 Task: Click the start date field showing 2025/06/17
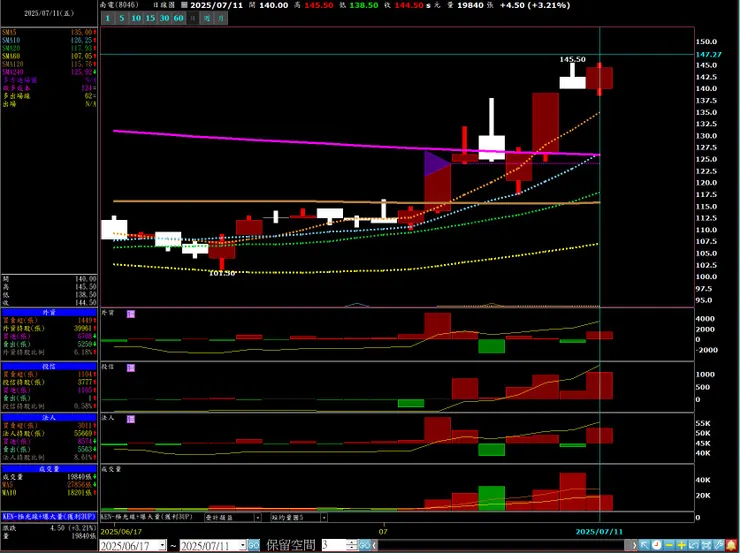tap(129, 545)
